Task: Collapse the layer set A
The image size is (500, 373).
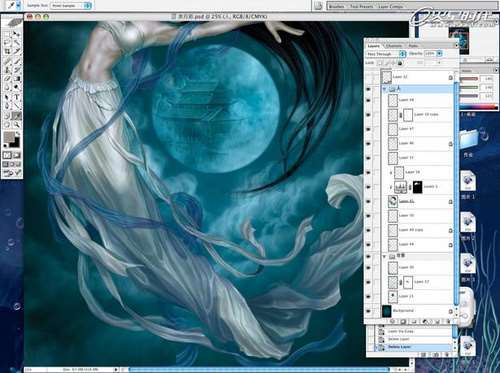Action: pyautogui.click(x=385, y=89)
